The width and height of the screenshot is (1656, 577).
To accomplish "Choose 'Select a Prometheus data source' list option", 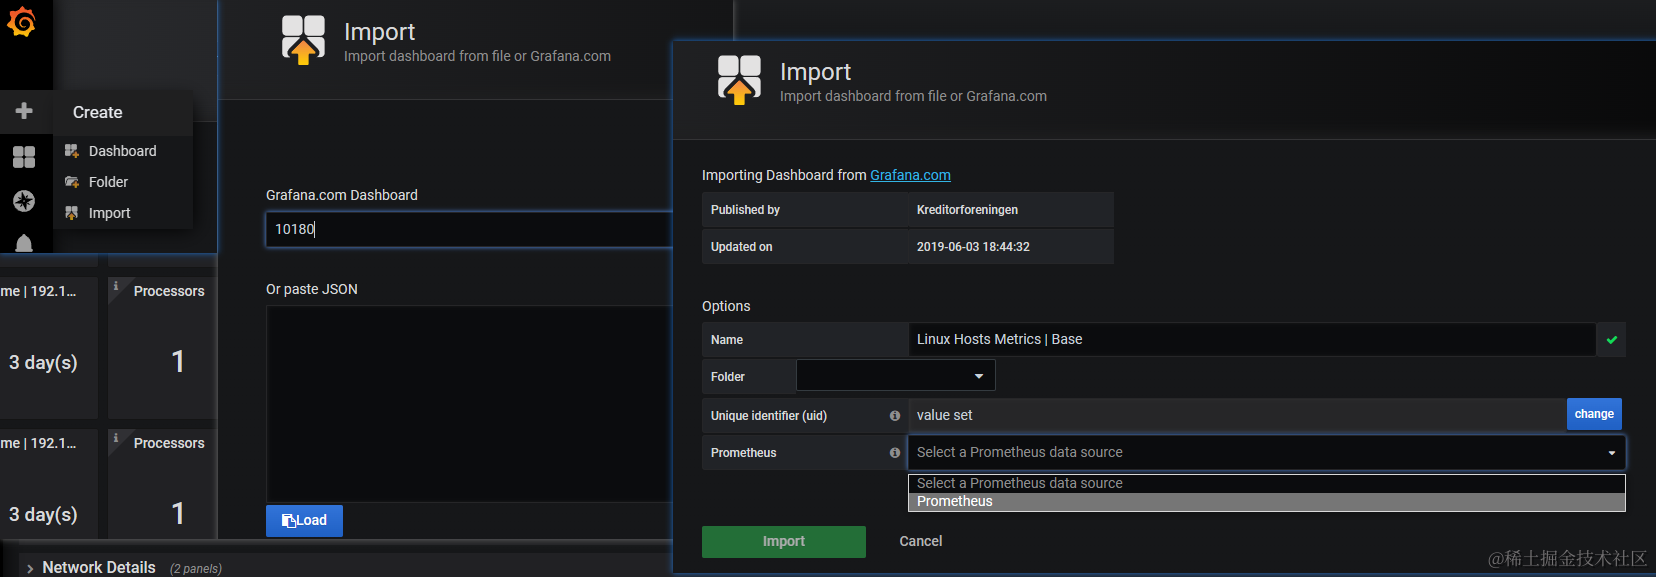I will coord(1267,483).
